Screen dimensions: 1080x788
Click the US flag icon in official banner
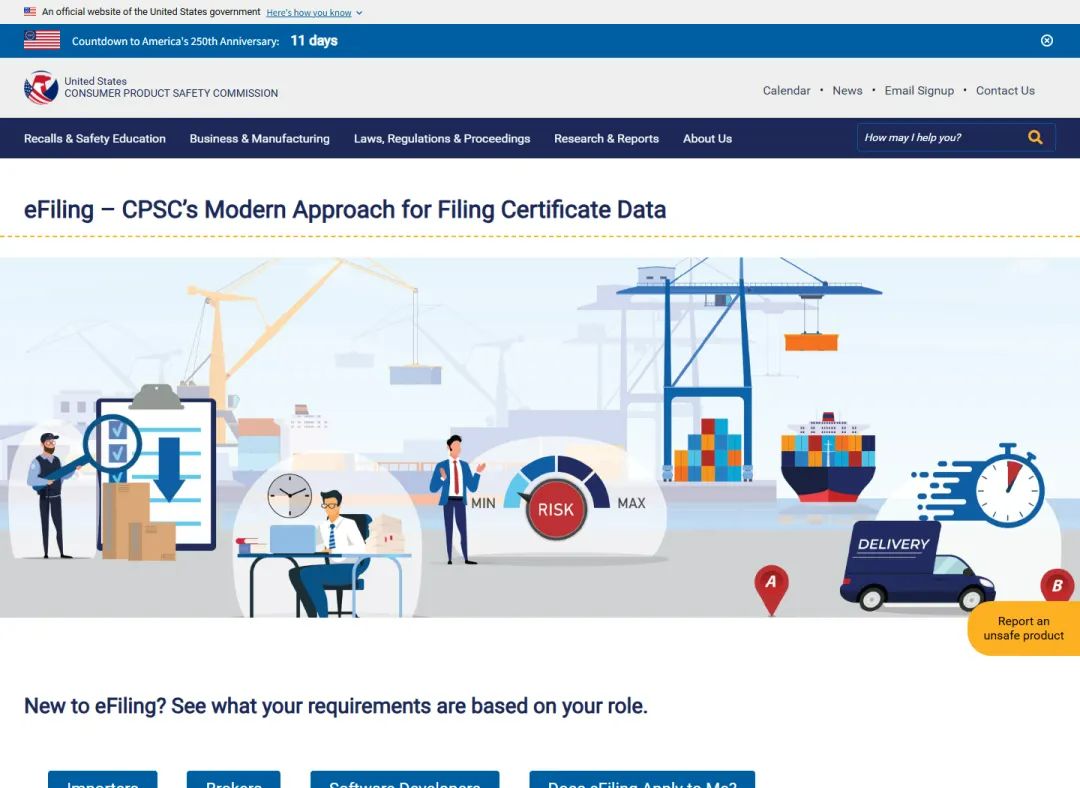pos(30,12)
